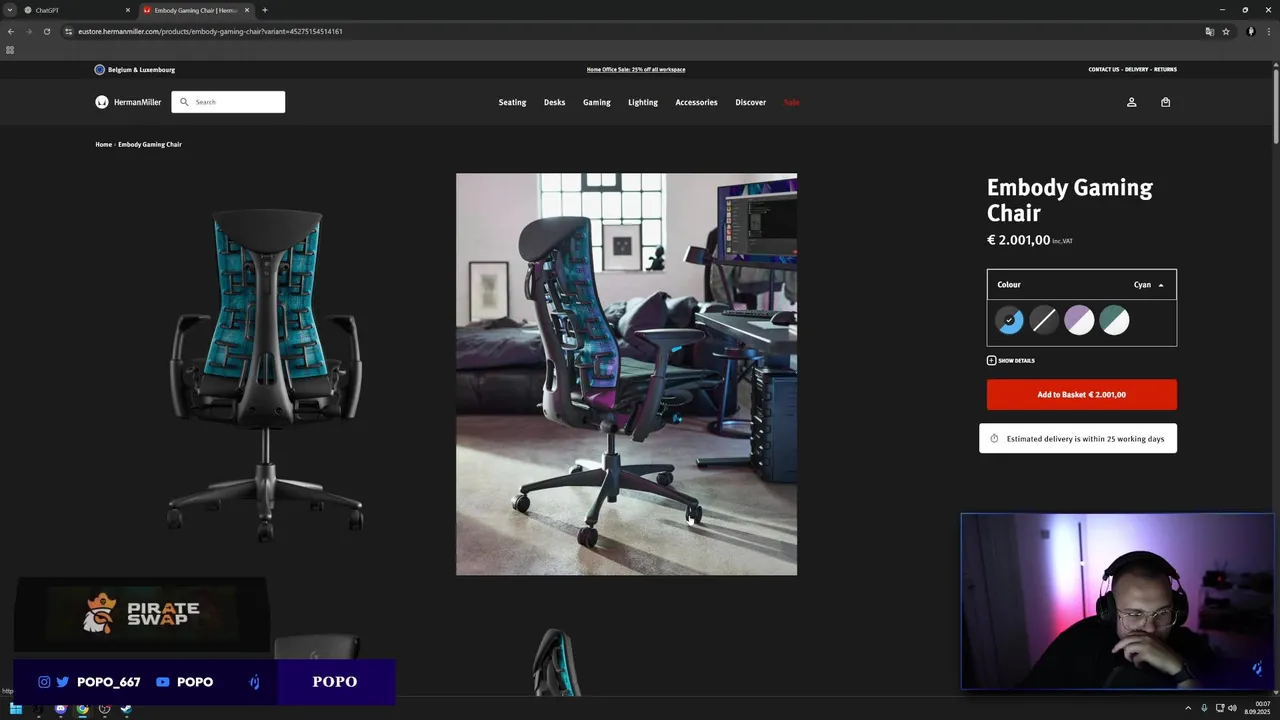Switch to the ChatGPT tab
1280x720 pixels.
[x=76, y=10]
